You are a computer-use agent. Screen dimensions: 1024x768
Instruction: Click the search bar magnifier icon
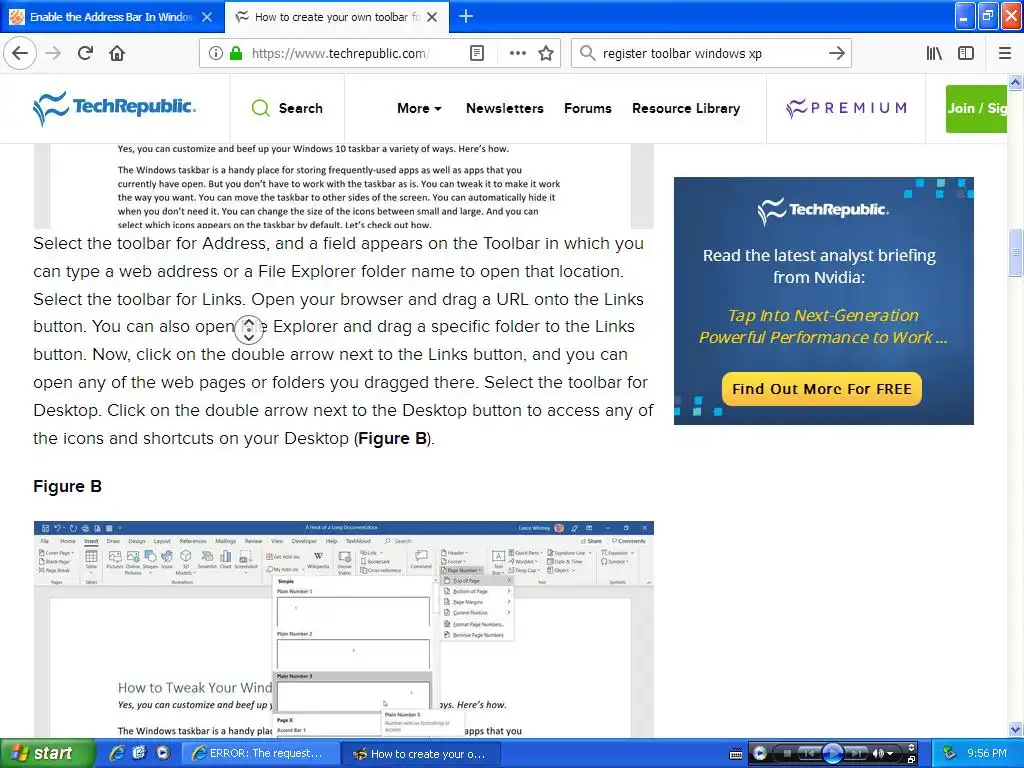[587, 54]
